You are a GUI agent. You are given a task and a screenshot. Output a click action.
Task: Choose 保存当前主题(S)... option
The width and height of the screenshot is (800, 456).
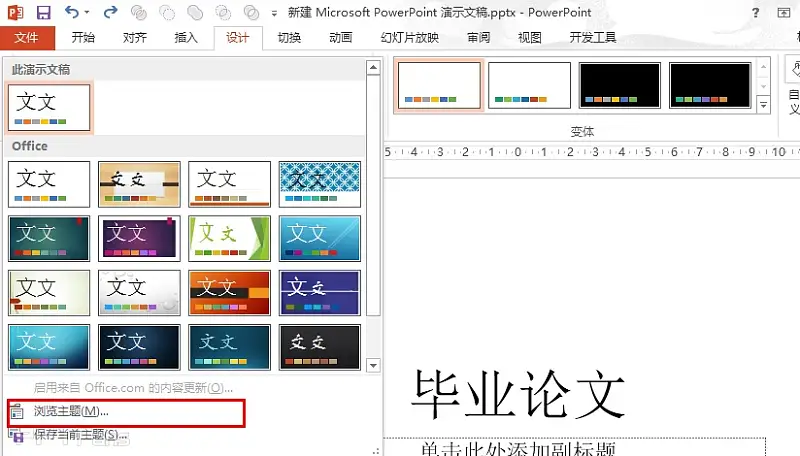[x=81, y=436]
